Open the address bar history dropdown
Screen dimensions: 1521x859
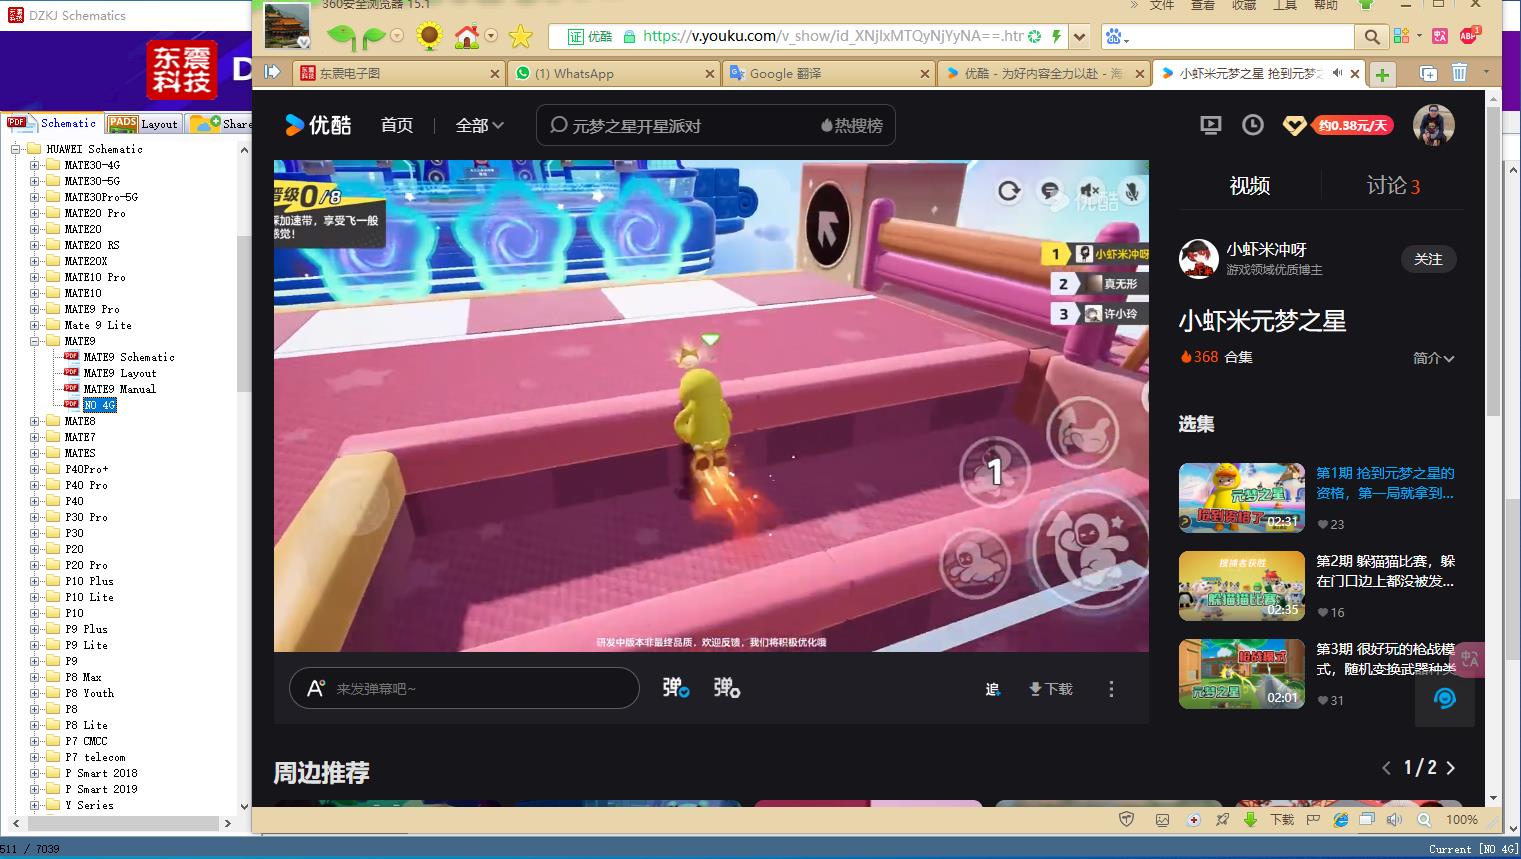point(1079,37)
